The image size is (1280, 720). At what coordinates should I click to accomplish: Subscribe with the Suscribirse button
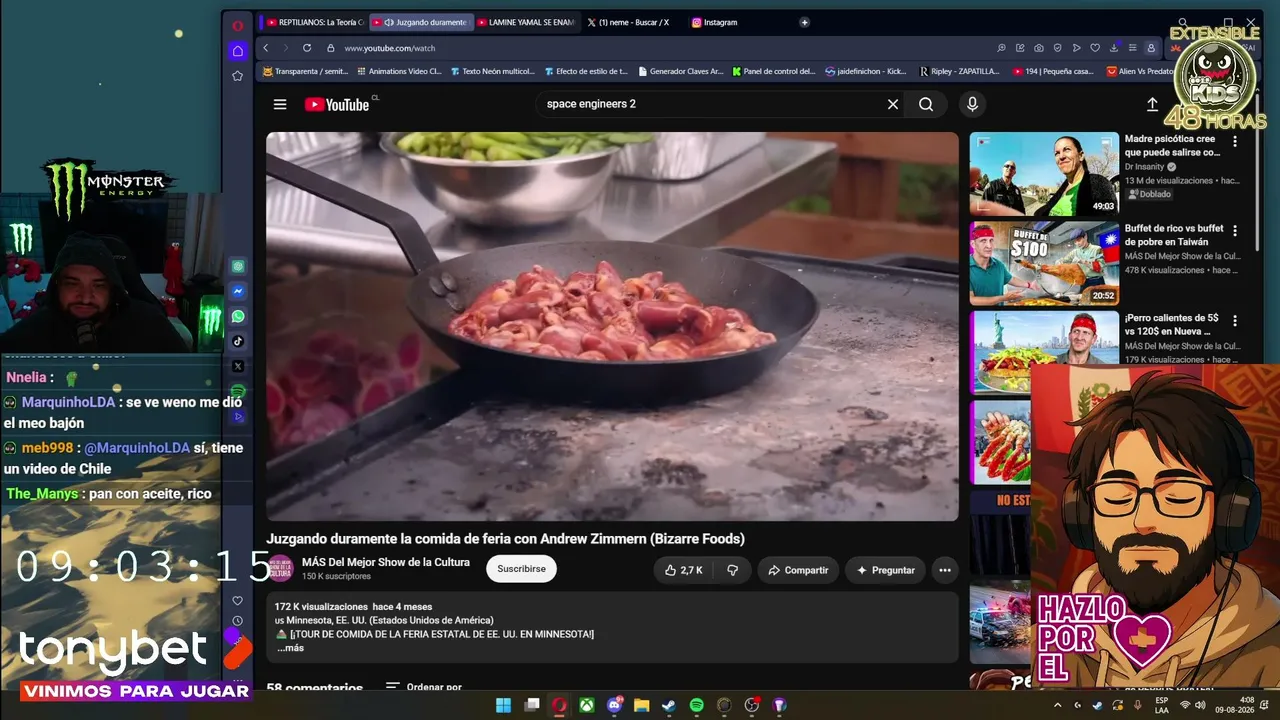pyautogui.click(x=521, y=569)
